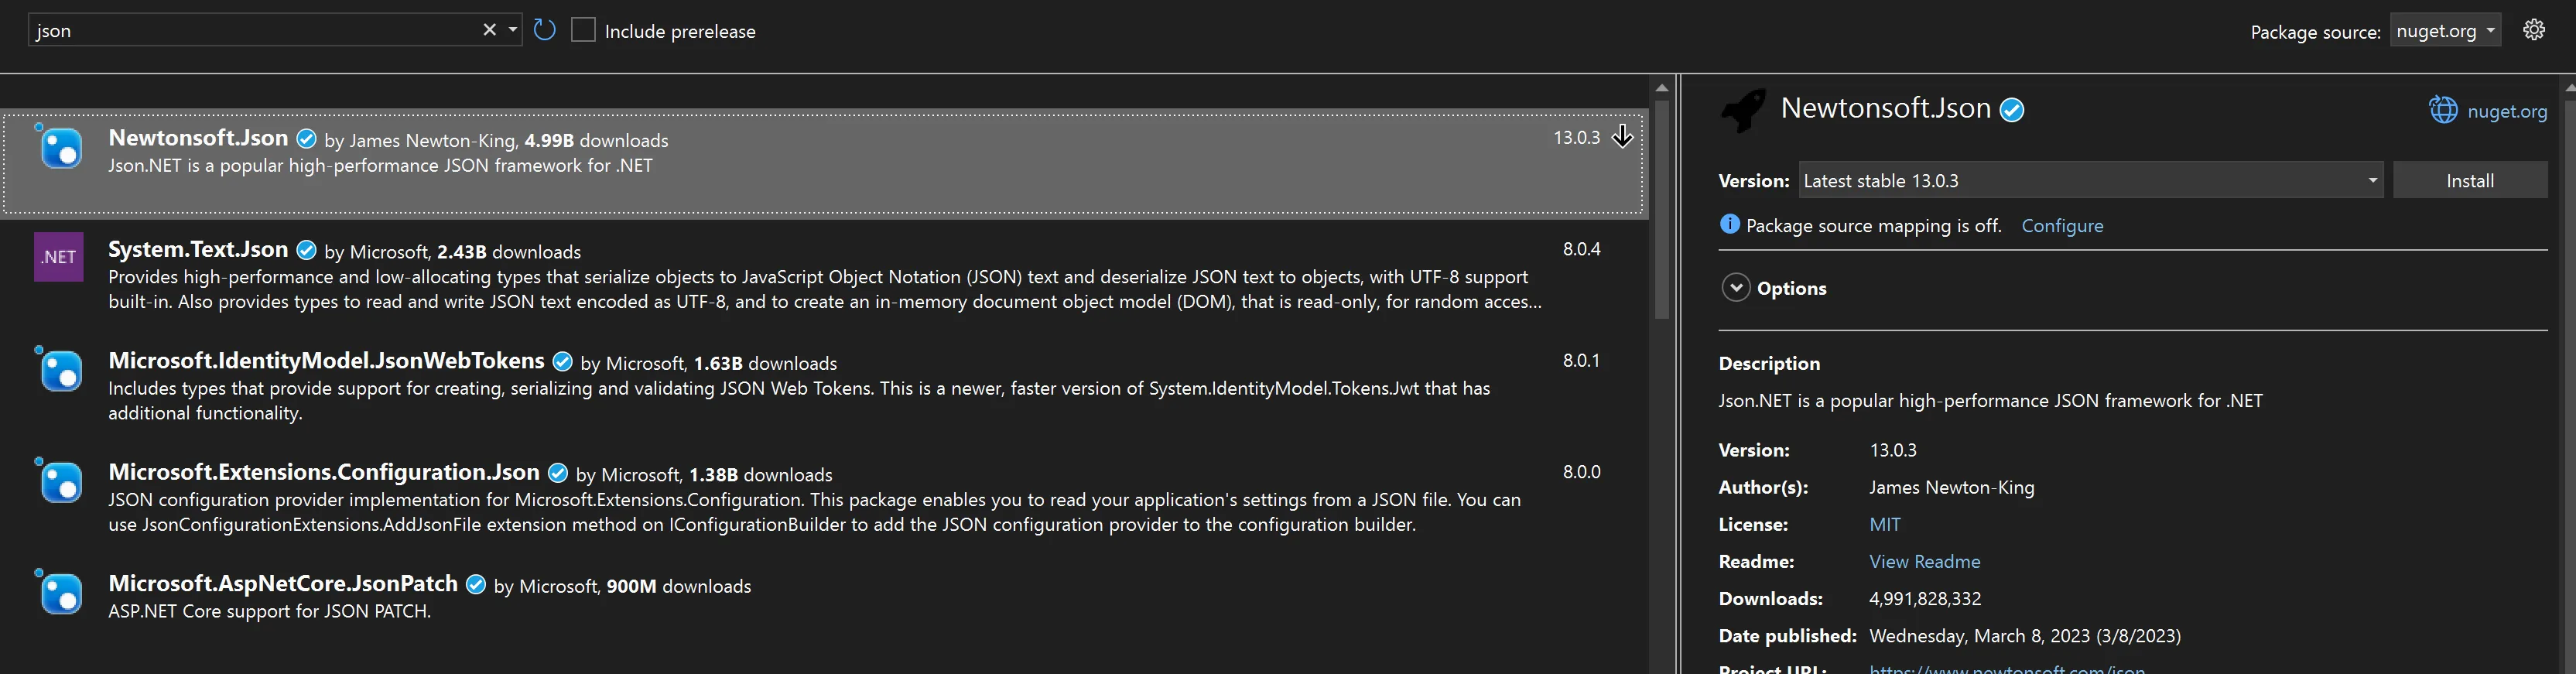Click the Newtonsoft.Json download arrow icon

click(x=1622, y=137)
